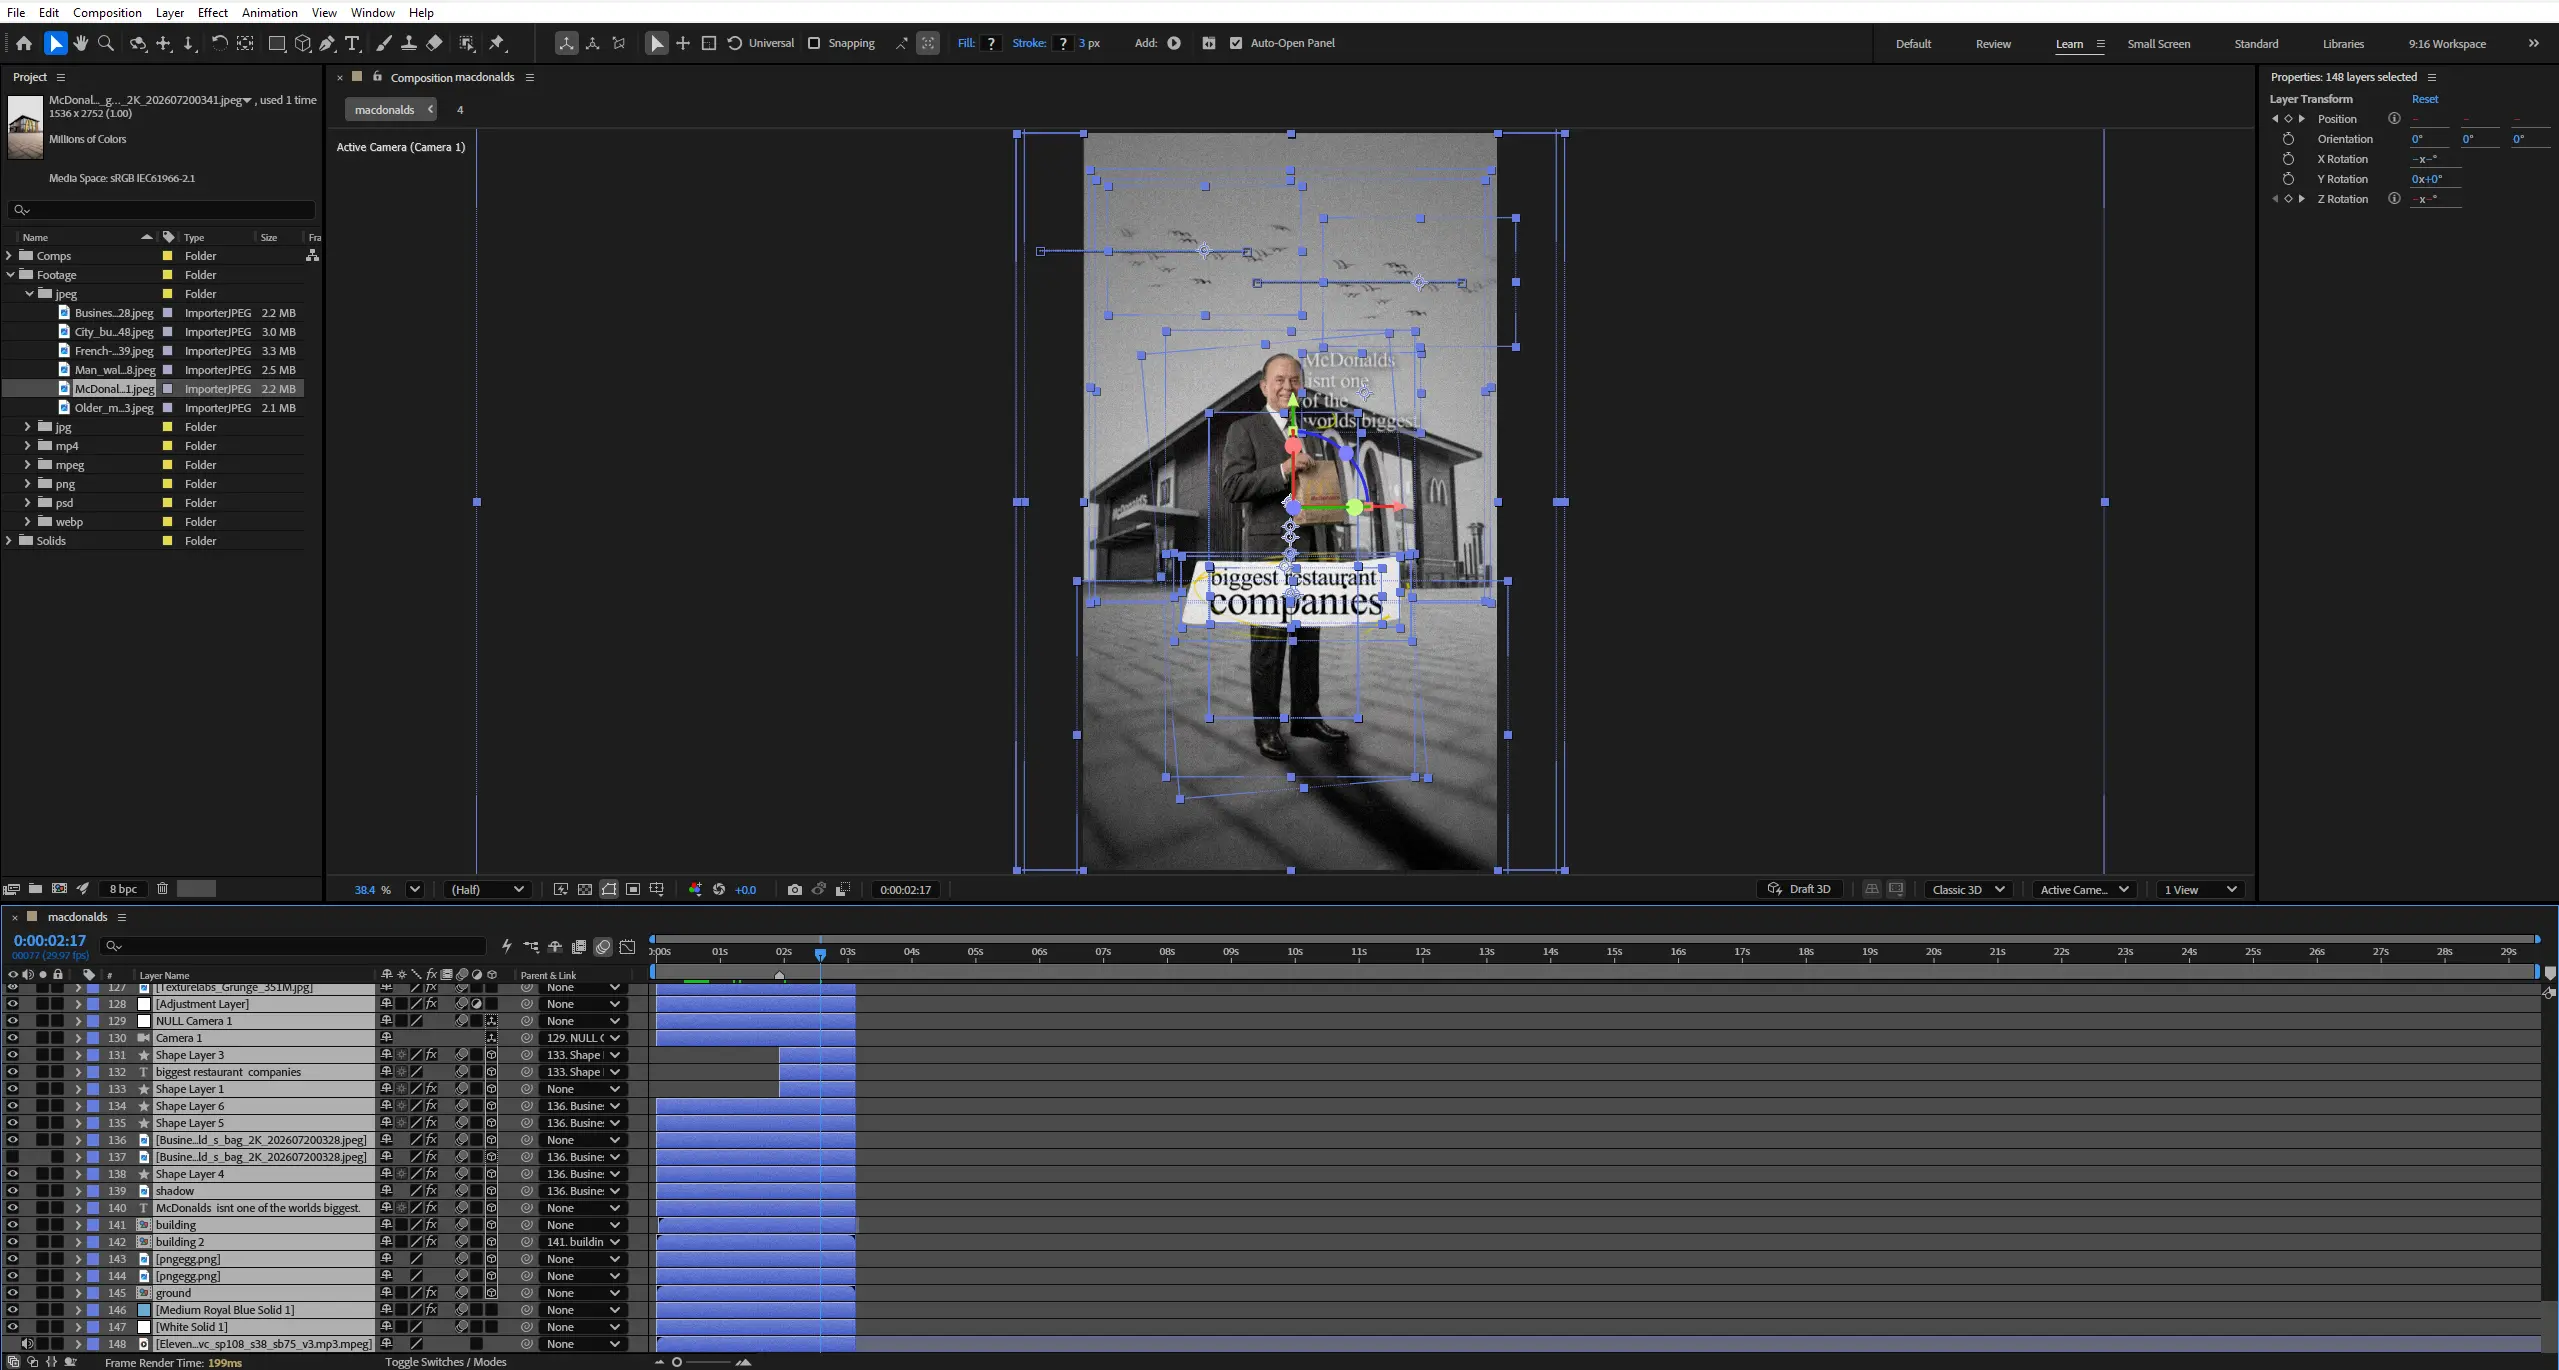This screenshot has height=1370, width=2559.
Task: Click the 8 bpc color depth button
Action: click(123, 889)
